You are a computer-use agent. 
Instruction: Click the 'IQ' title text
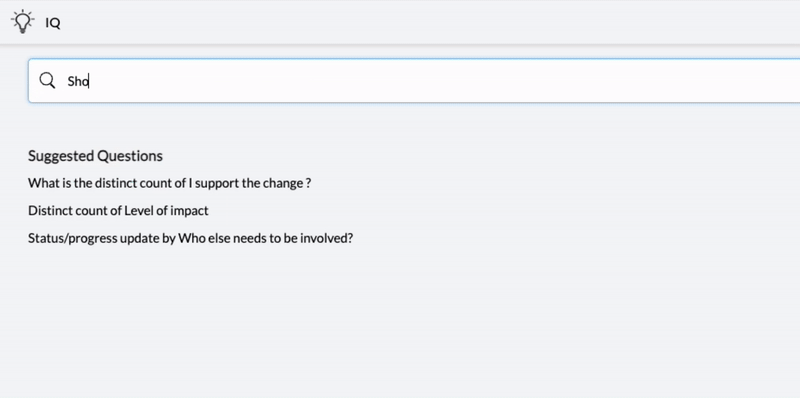coord(53,23)
